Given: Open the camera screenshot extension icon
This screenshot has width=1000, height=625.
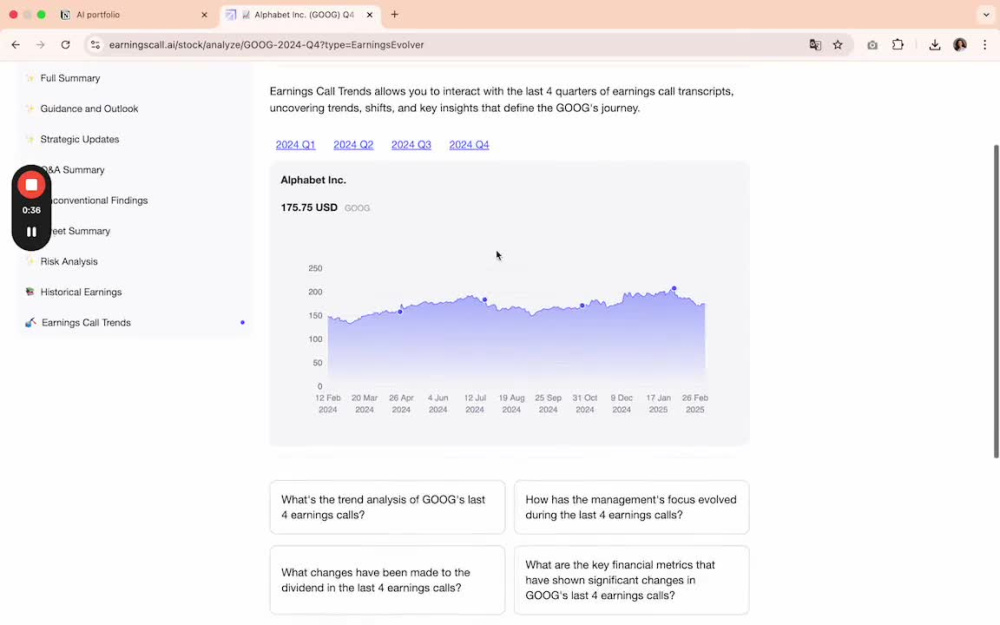Looking at the screenshot, I should (x=872, y=45).
